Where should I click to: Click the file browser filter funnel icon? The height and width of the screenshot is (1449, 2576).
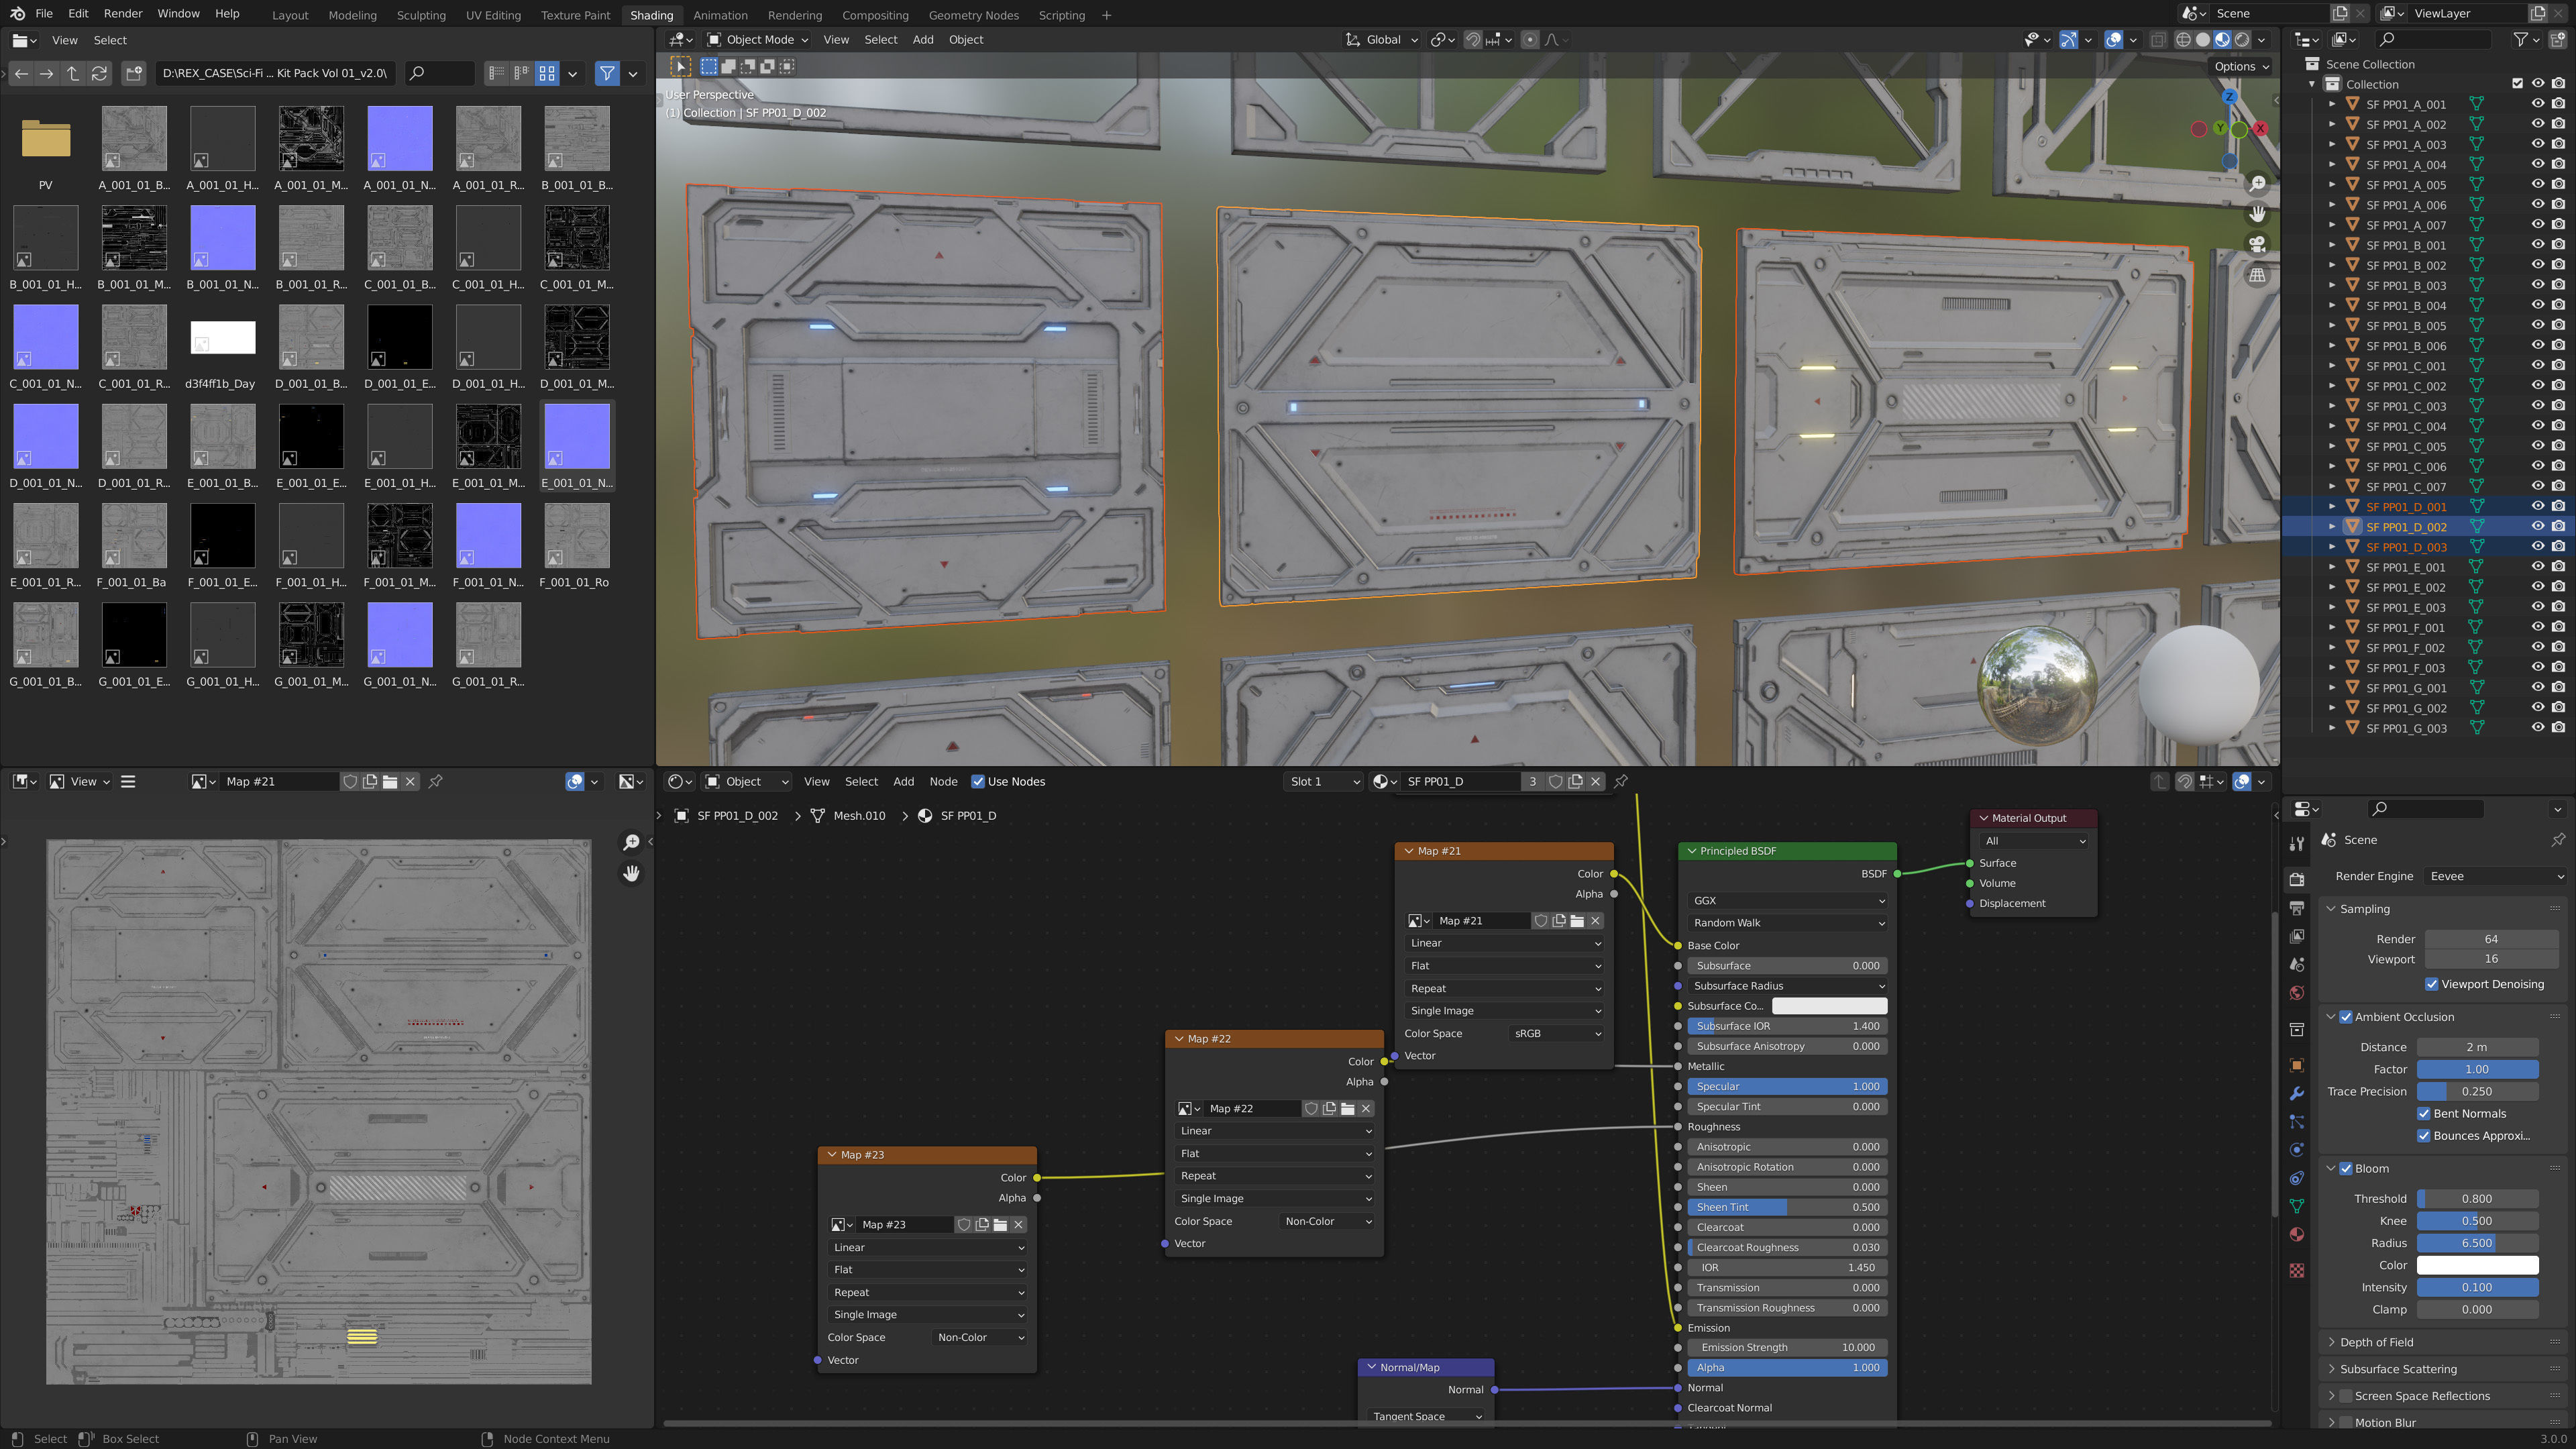pos(607,73)
